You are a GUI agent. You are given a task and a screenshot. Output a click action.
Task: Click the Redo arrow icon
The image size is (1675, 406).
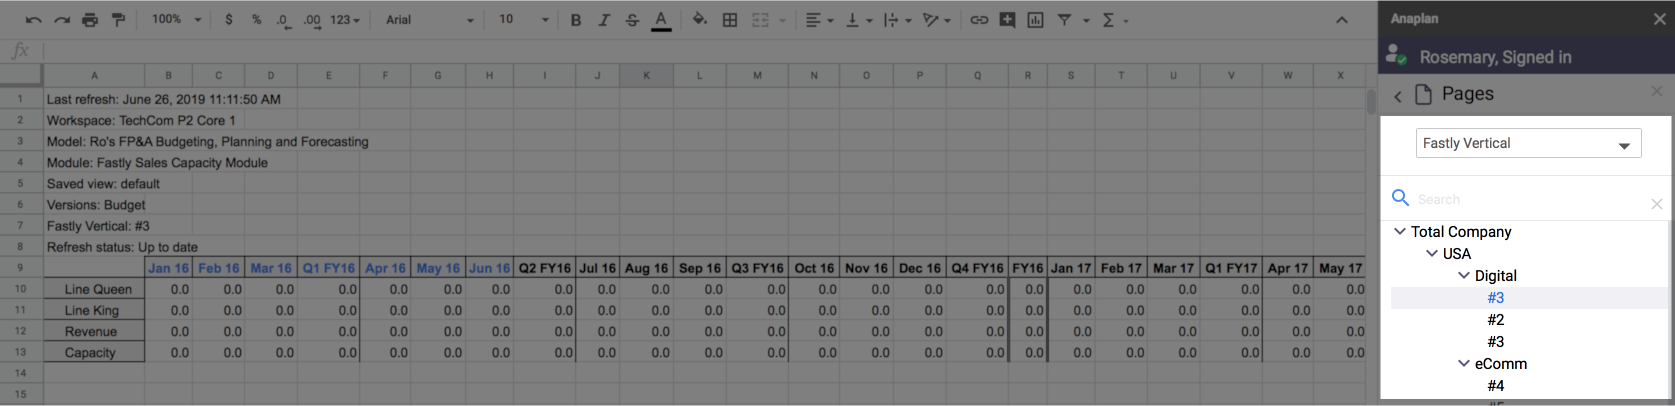[62, 20]
